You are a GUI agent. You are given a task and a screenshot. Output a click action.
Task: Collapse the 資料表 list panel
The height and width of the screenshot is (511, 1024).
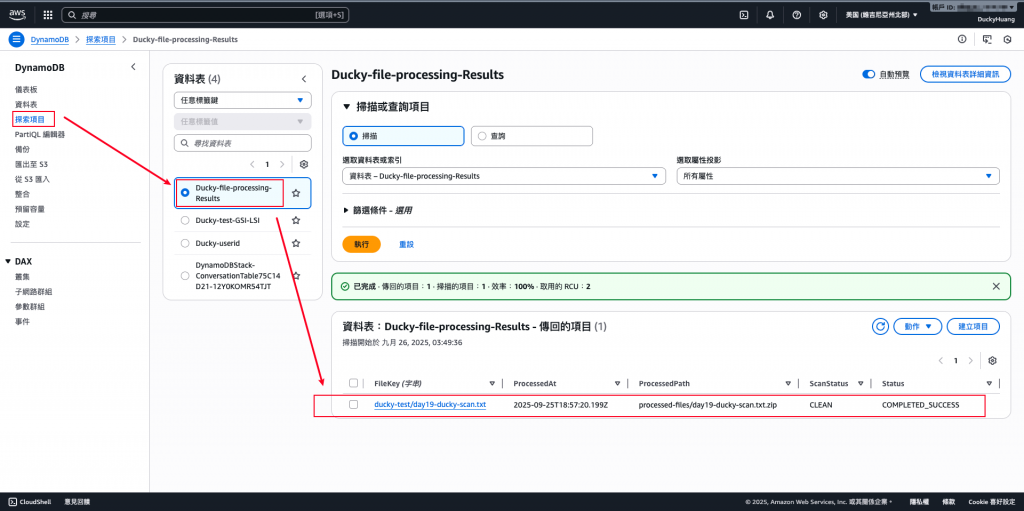(304, 79)
